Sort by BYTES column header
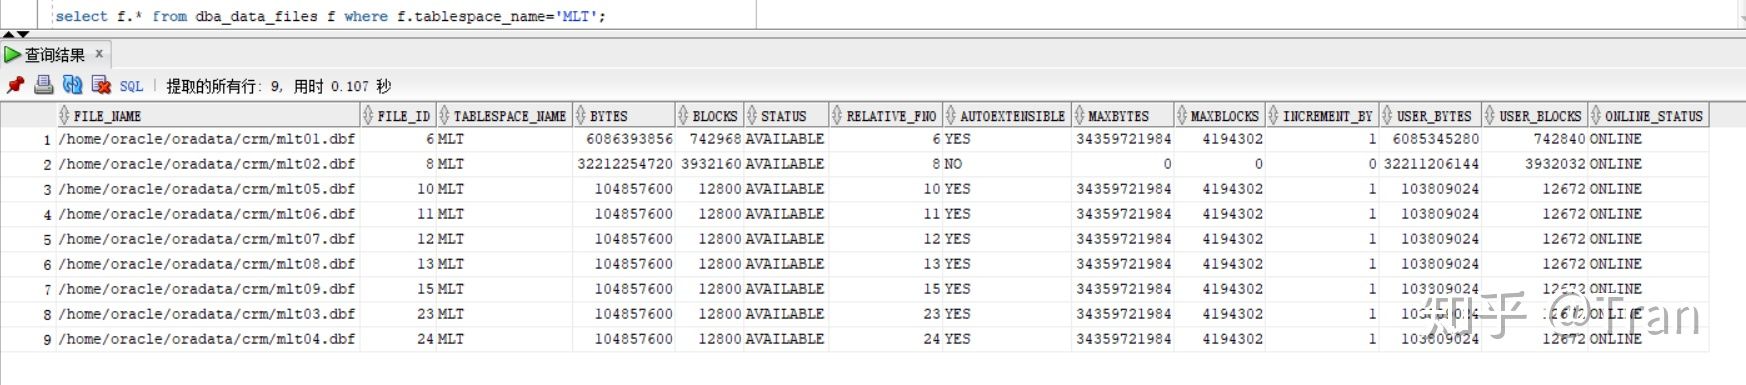This screenshot has height=385, width=1746. pos(624,116)
